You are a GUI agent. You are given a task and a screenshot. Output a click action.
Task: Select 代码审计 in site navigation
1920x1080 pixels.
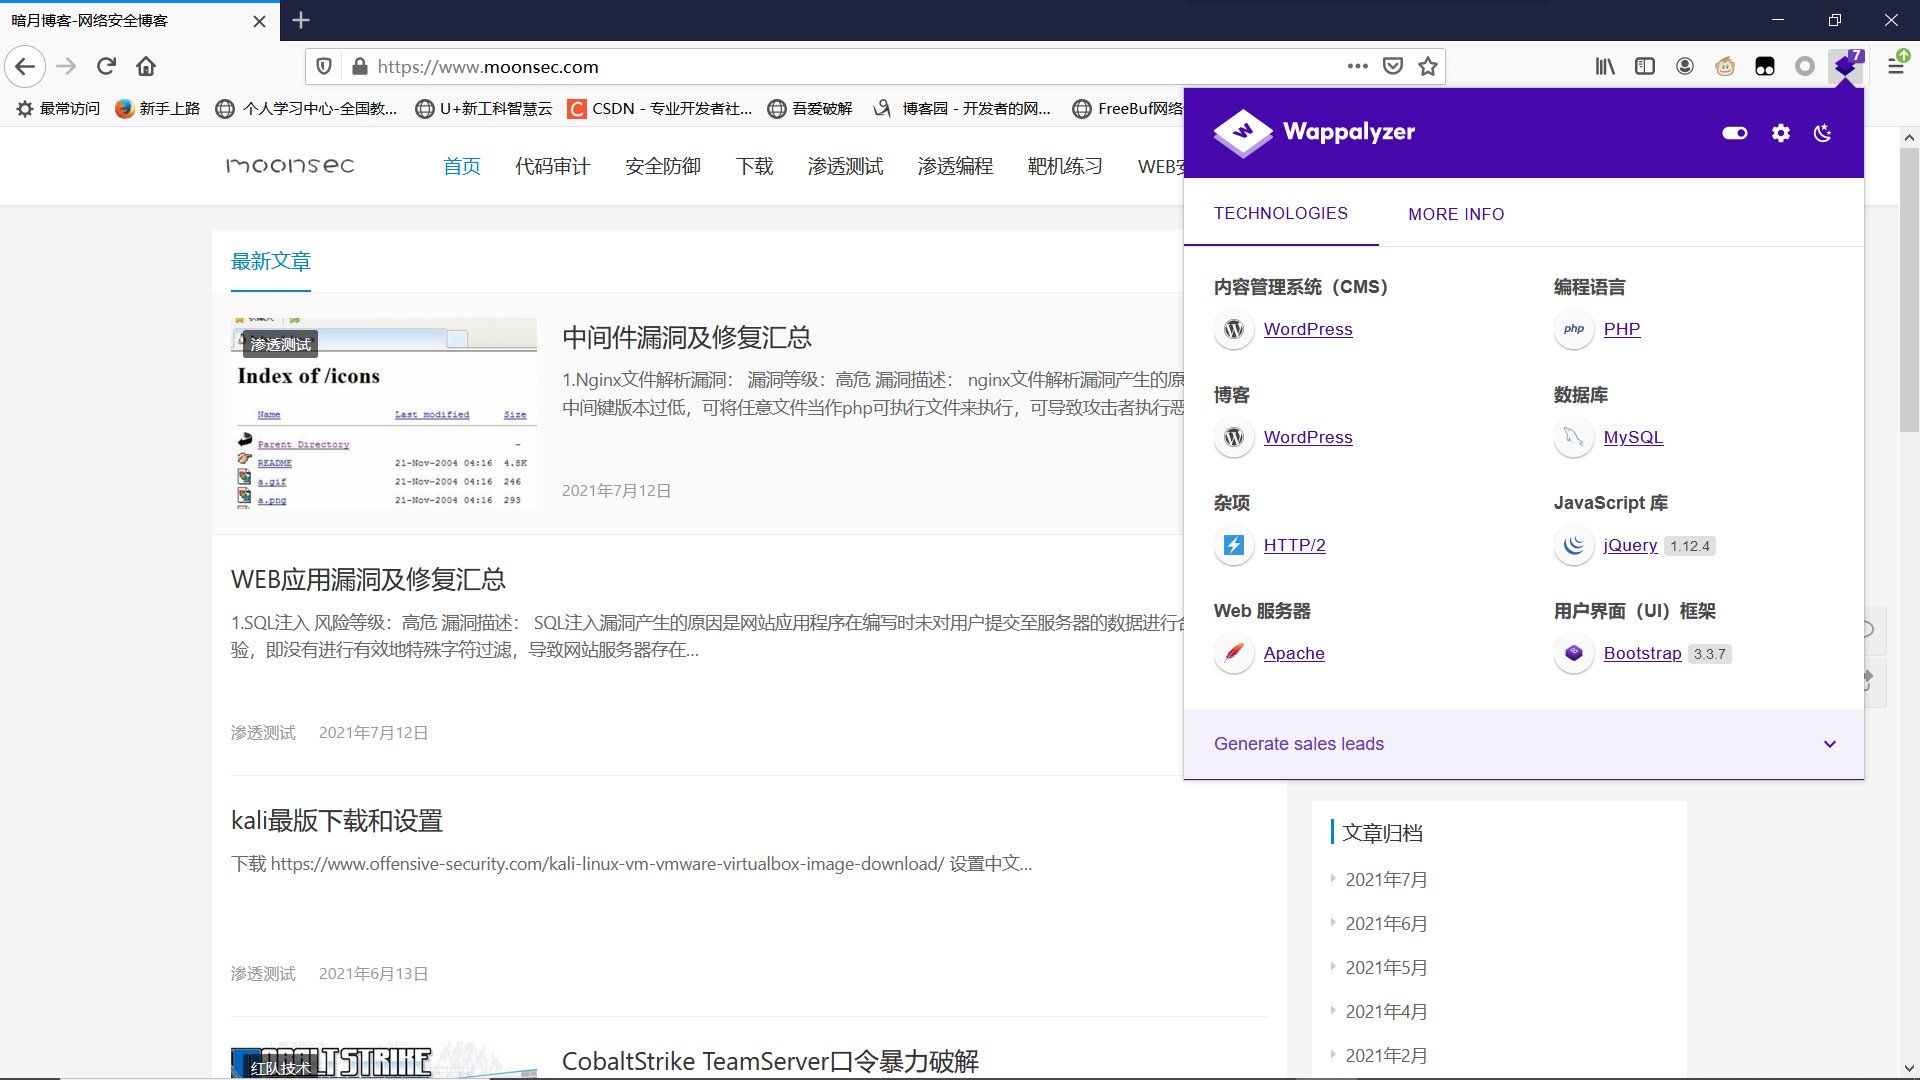tap(553, 166)
